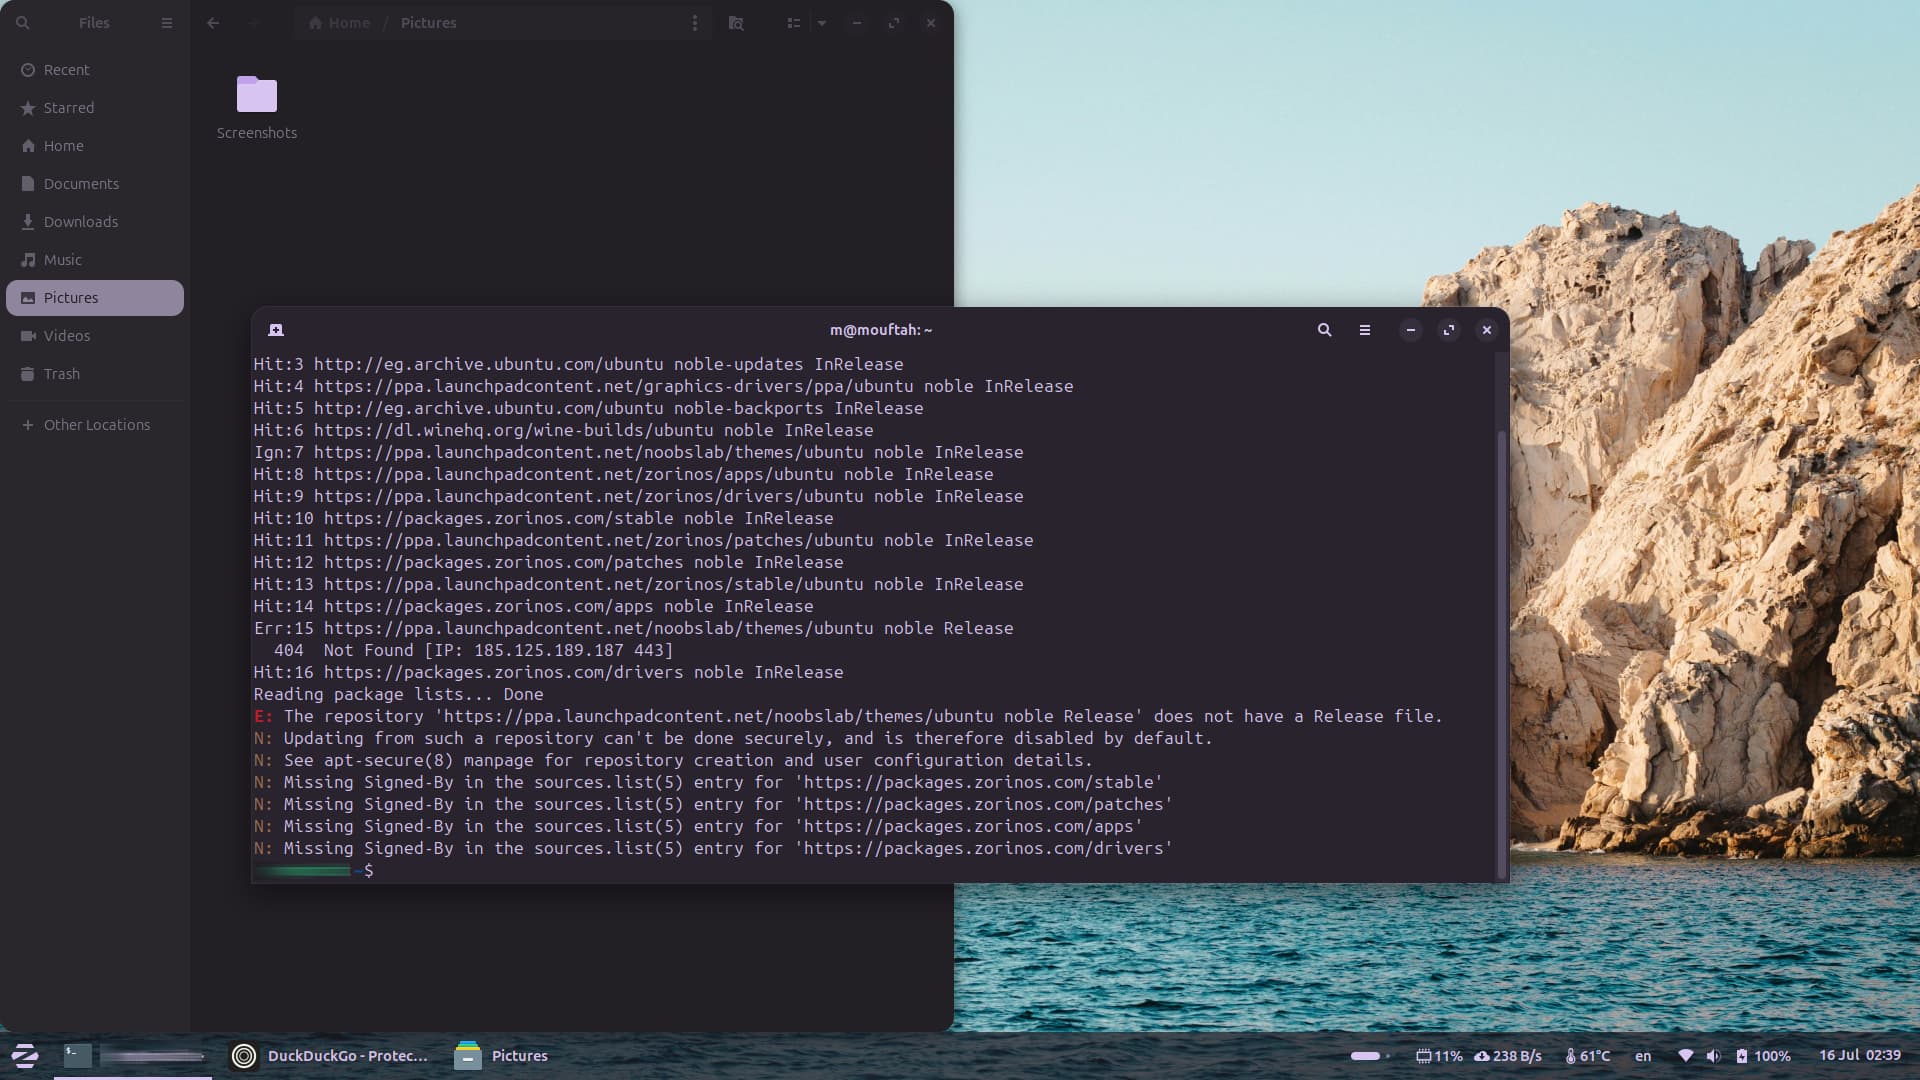Open the clock showing 16 Jul 02:39

(x=1860, y=1056)
